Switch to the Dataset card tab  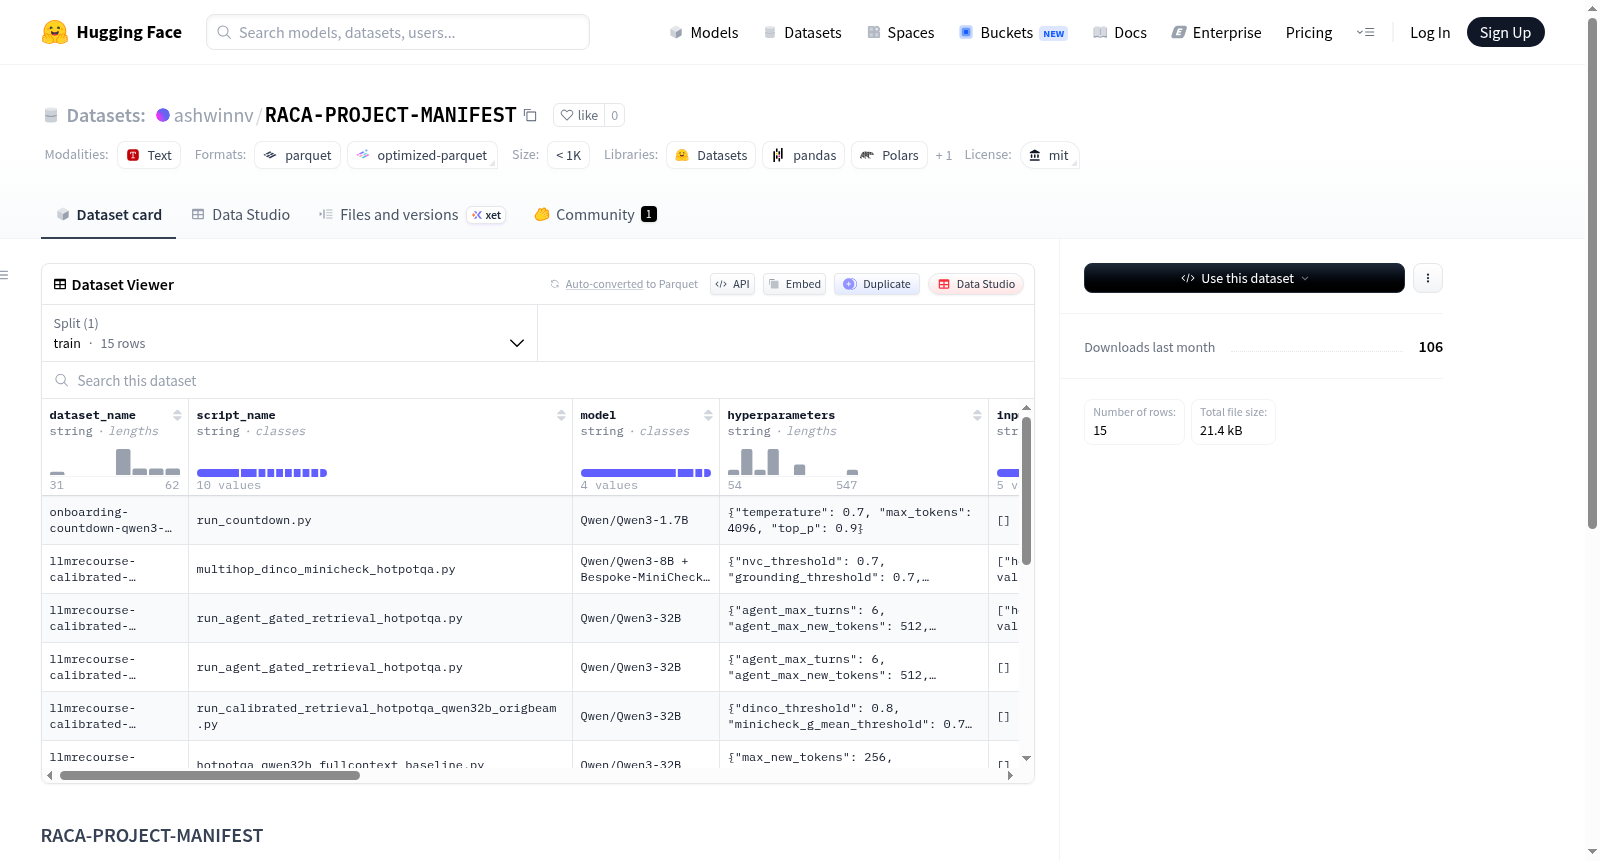coord(108,214)
